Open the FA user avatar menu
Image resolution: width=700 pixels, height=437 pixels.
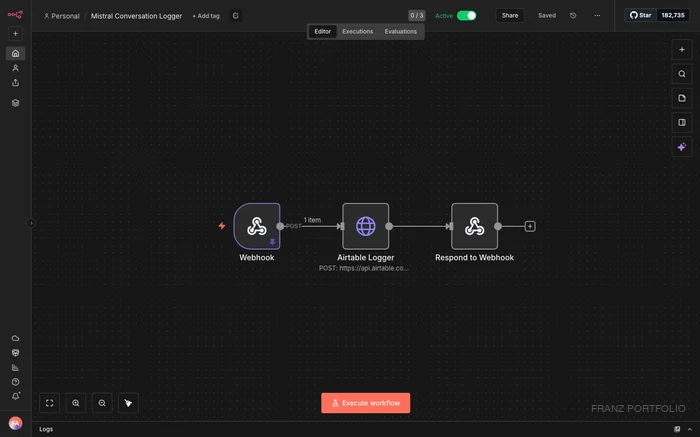pos(15,423)
